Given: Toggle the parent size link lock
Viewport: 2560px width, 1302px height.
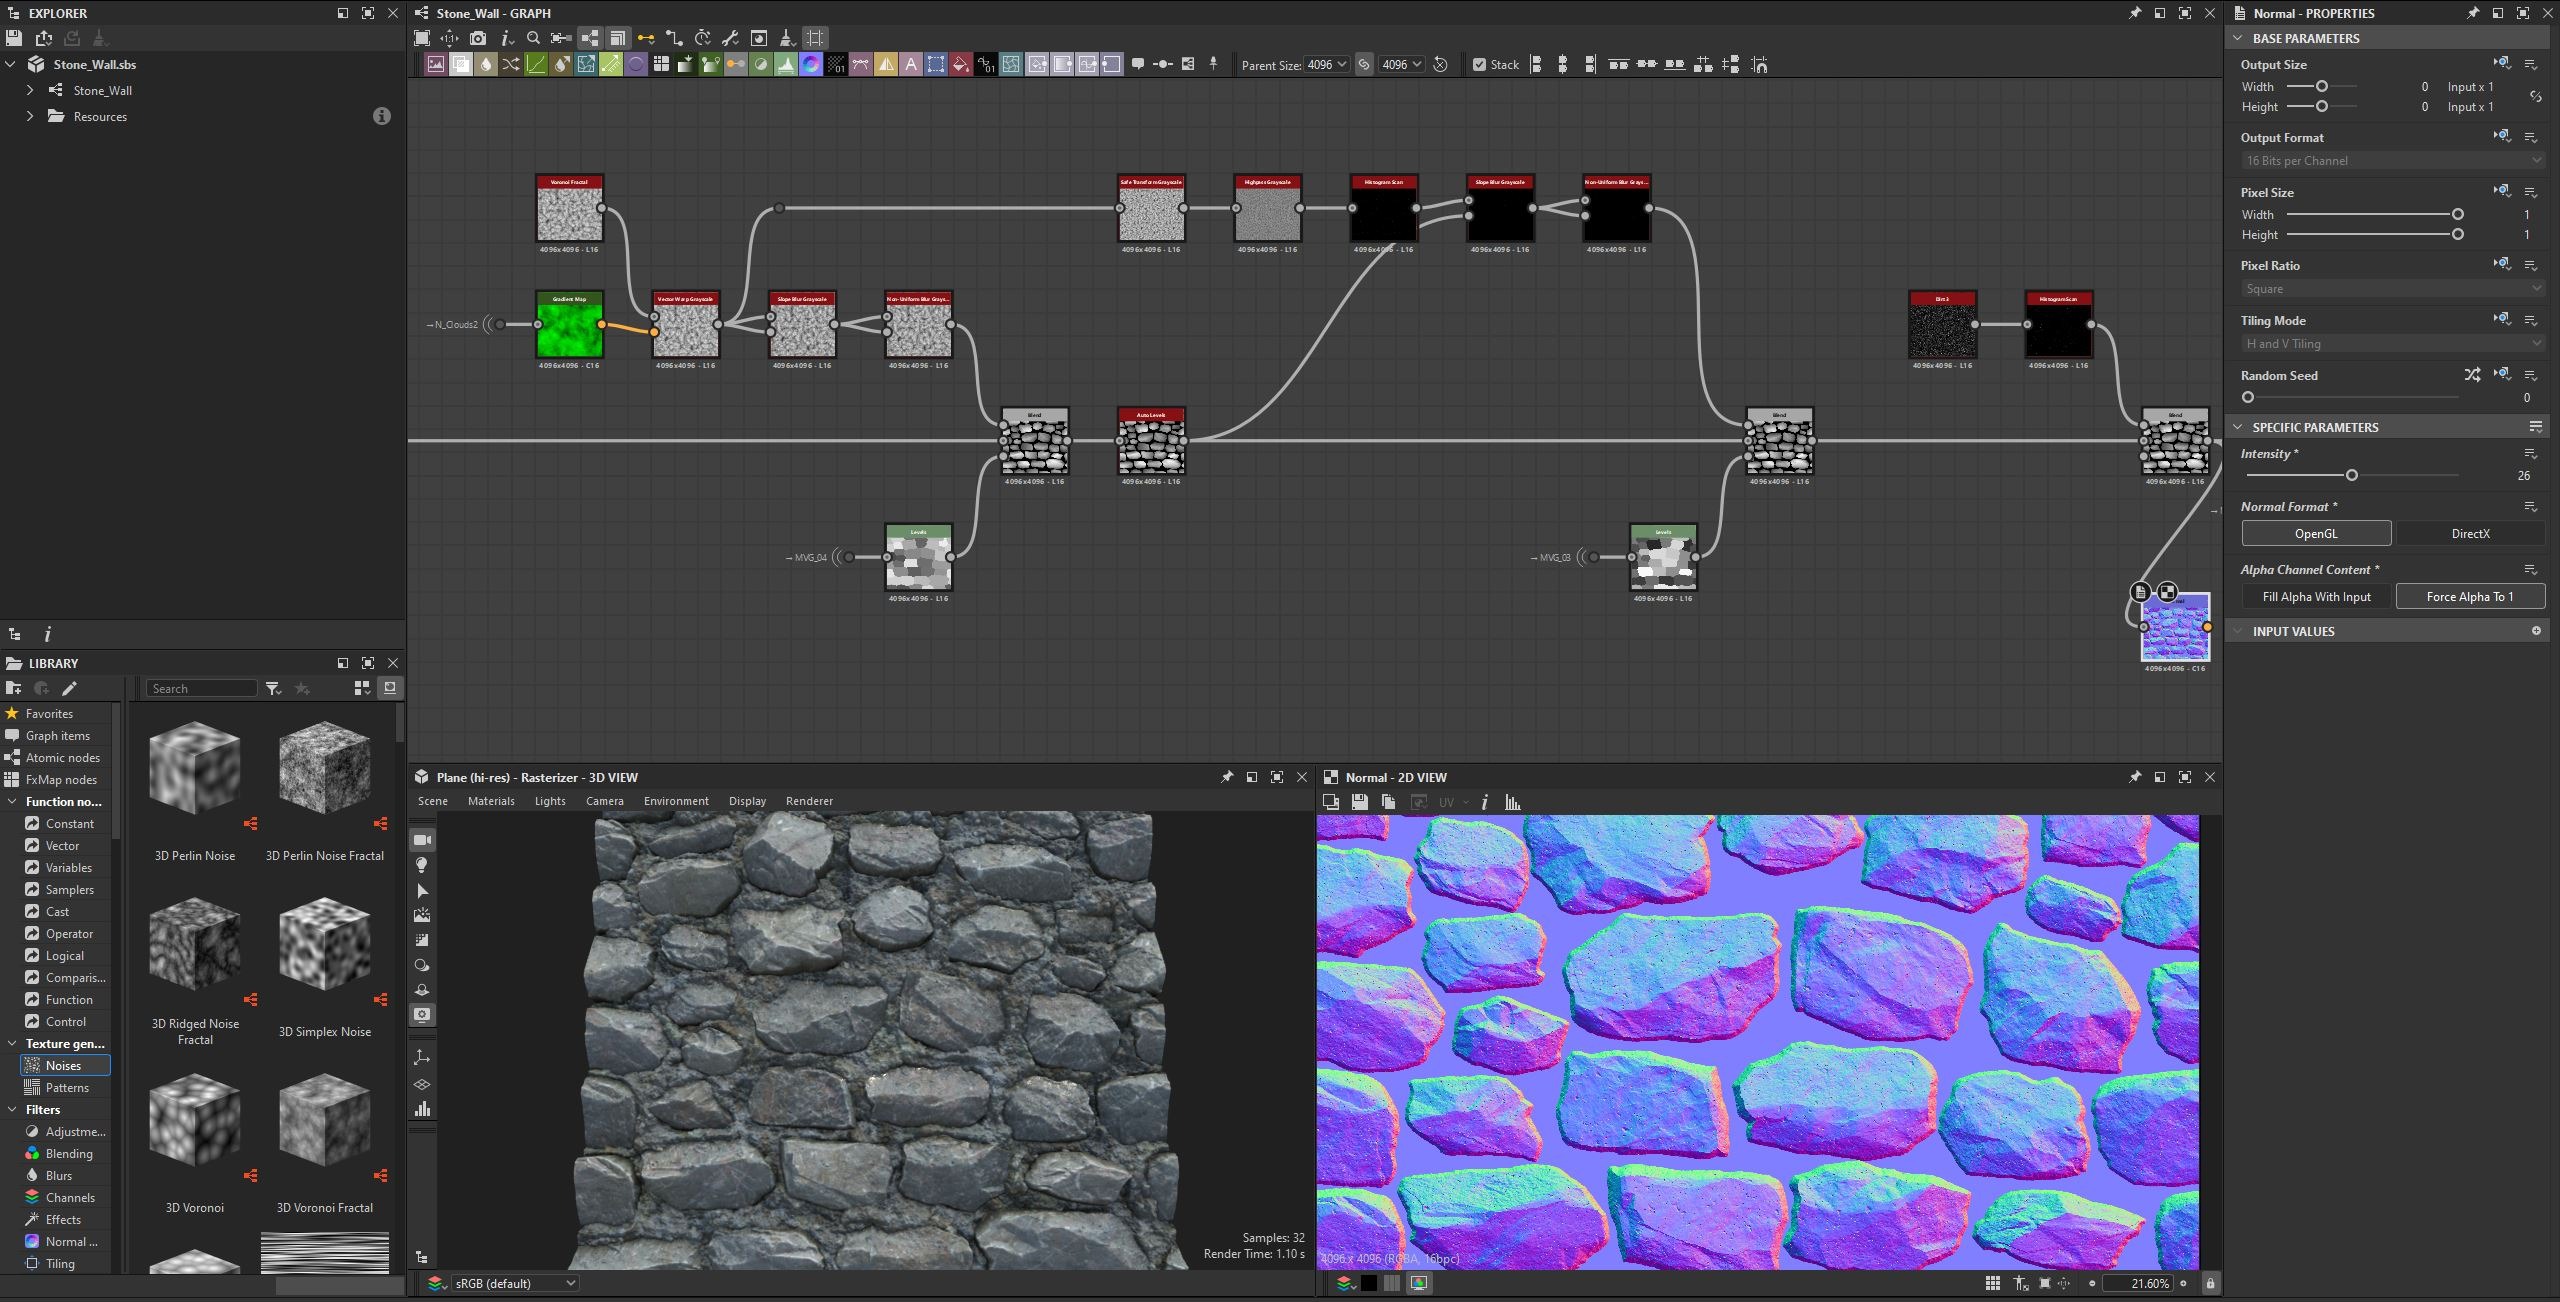Looking at the screenshot, I should click(1364, 64).
